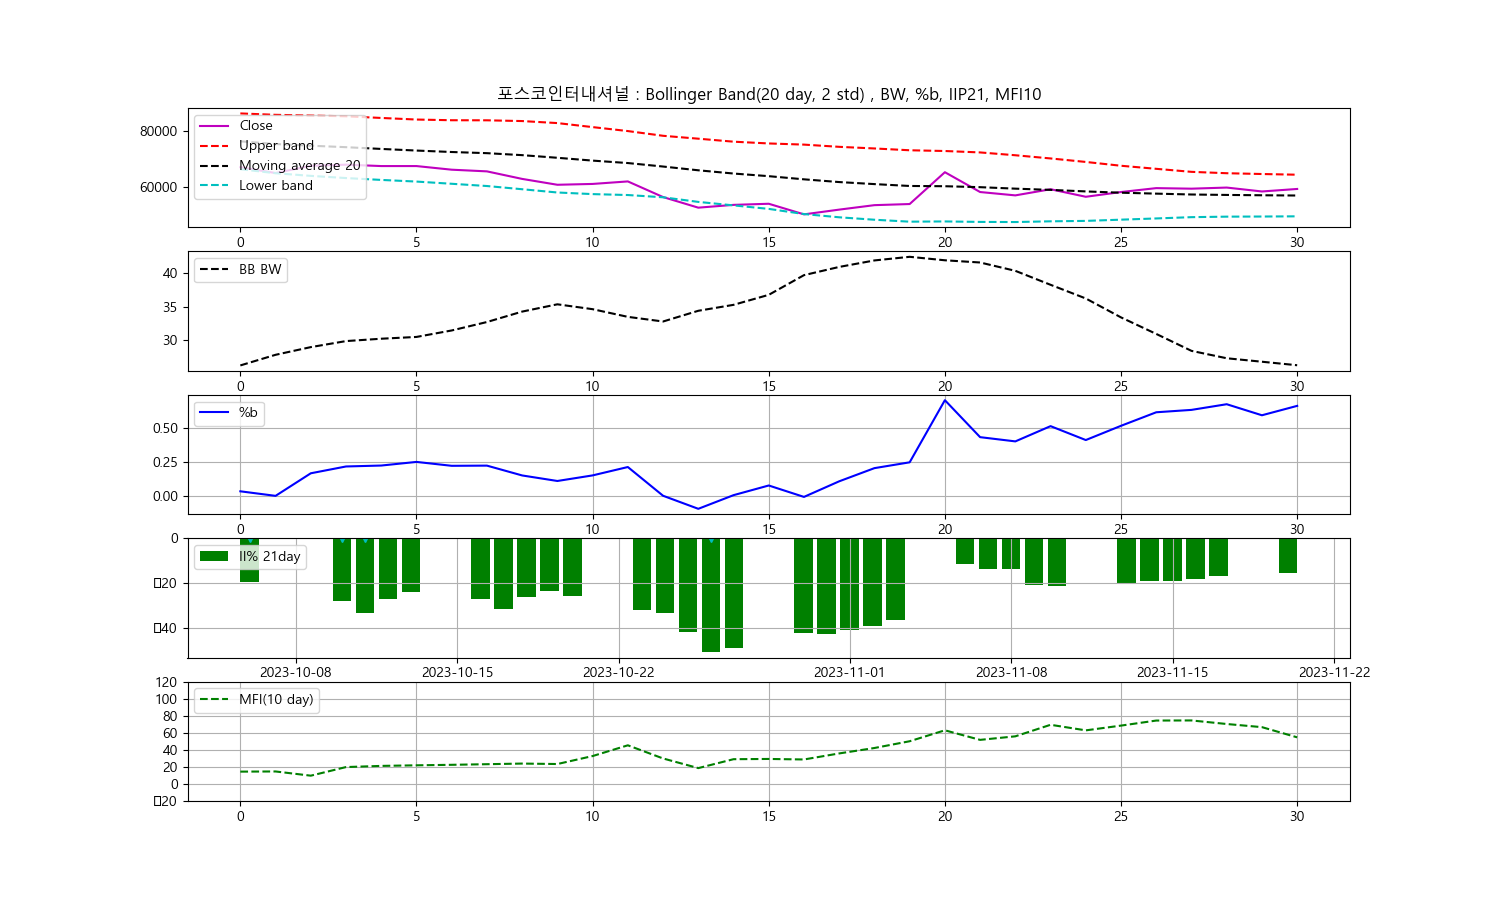Click the 35 tick on BB BW axis
The height and width of the screenshot is (900, 1500).
(170, 307)
